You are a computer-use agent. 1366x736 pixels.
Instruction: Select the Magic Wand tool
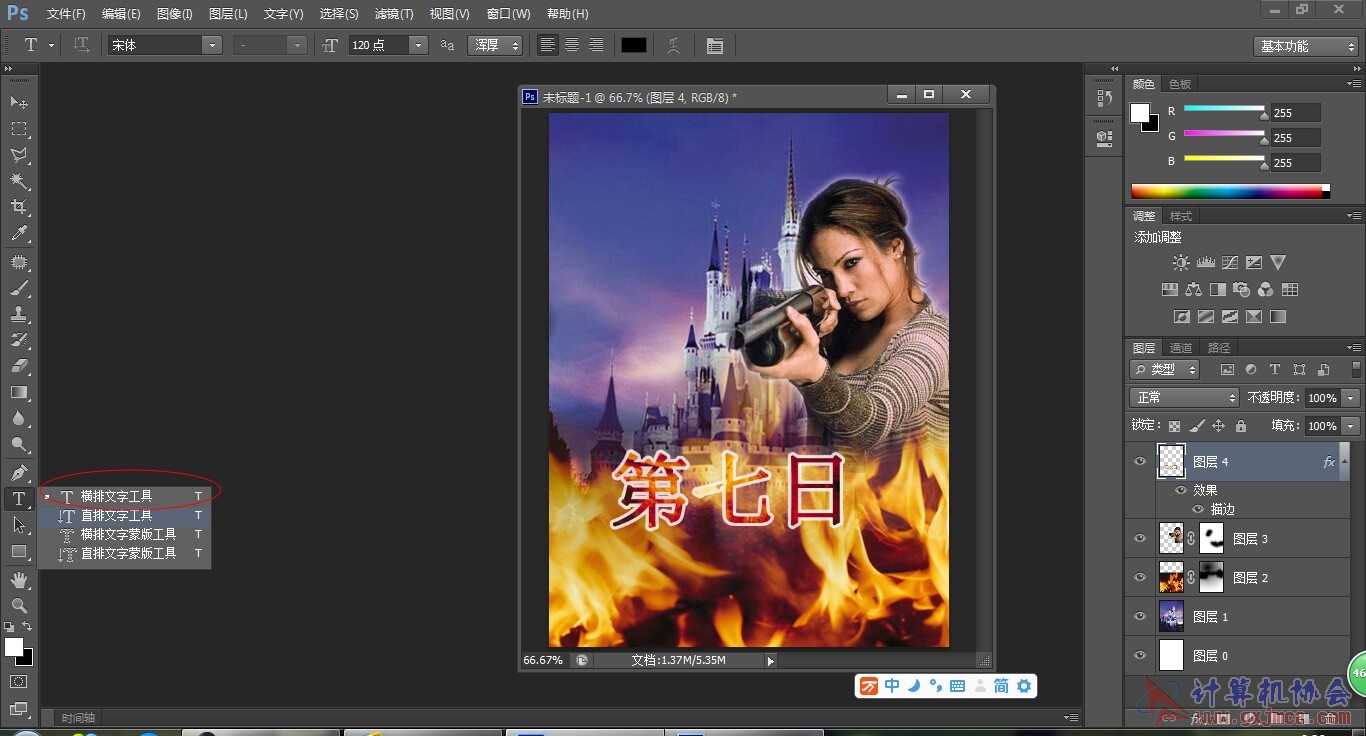(19, 181)
